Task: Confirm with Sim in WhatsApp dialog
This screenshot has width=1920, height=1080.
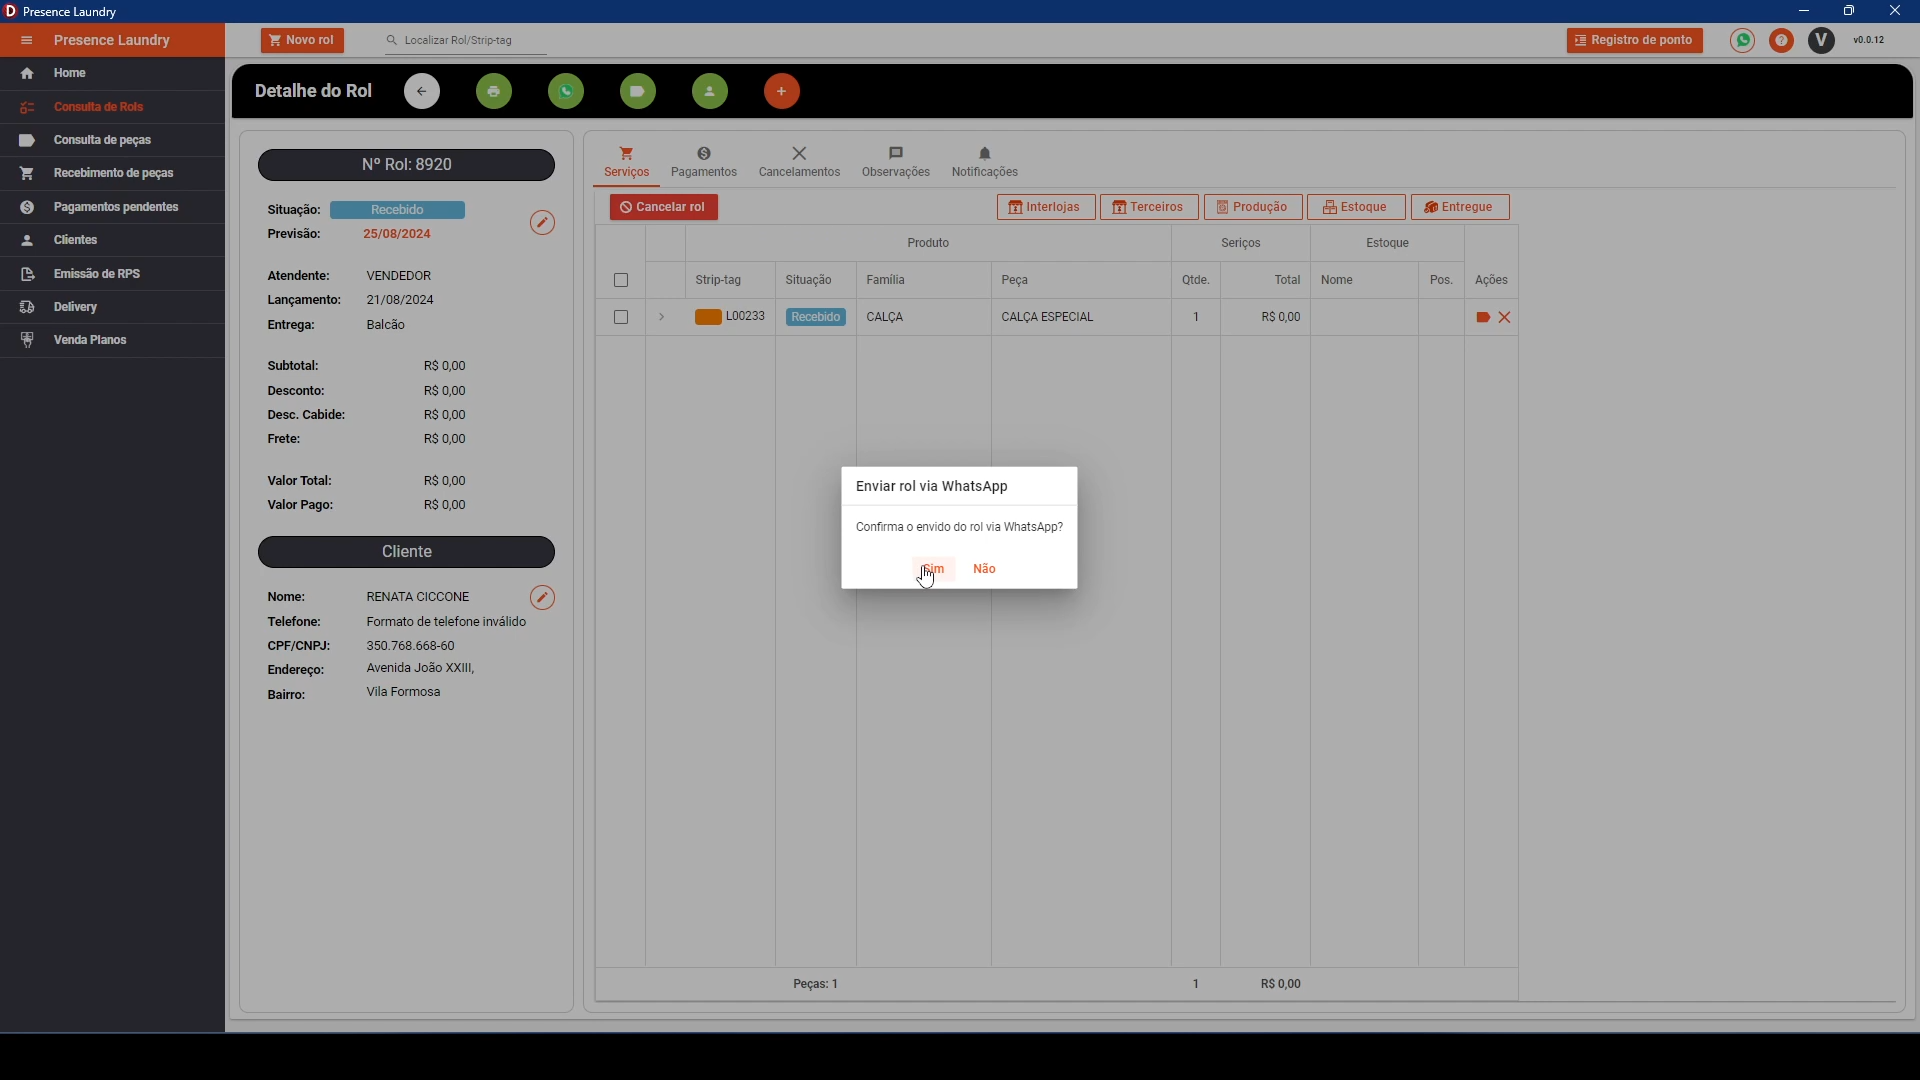Action: pyautogui.click(x=934, y=569)
